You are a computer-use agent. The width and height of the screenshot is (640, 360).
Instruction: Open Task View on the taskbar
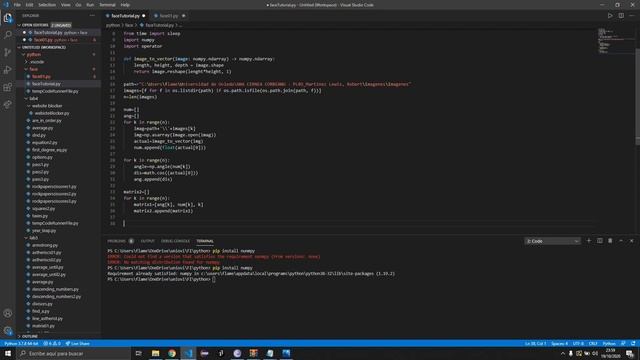tap(139, 353)
